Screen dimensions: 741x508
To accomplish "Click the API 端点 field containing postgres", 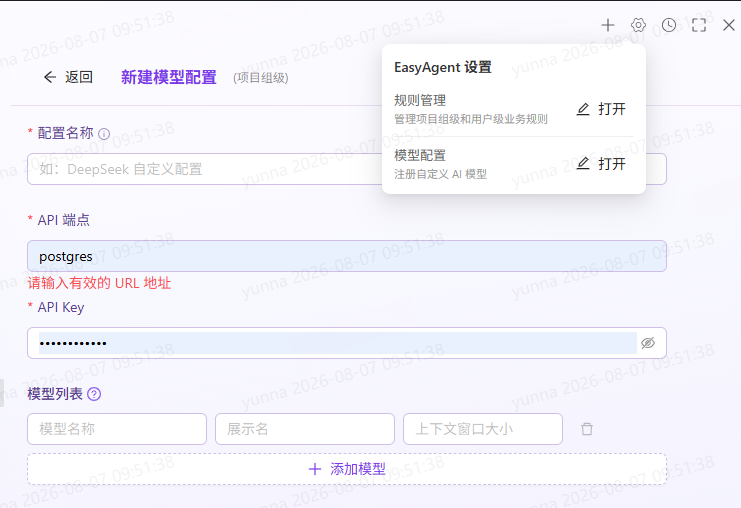I will click(347, 256).
